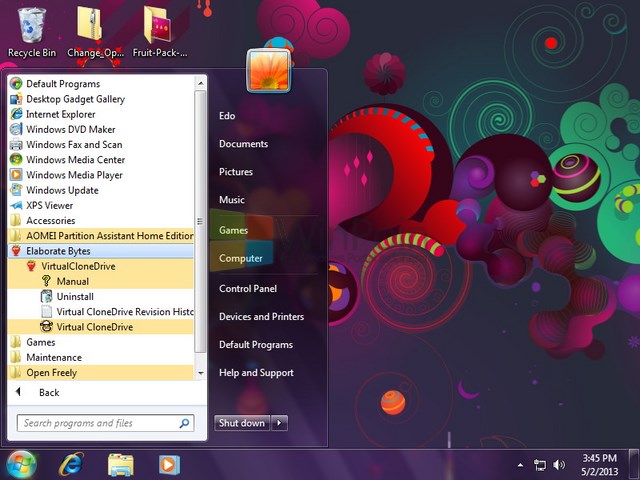Open Windows Media Player from the taskbar

click(169, 464)
